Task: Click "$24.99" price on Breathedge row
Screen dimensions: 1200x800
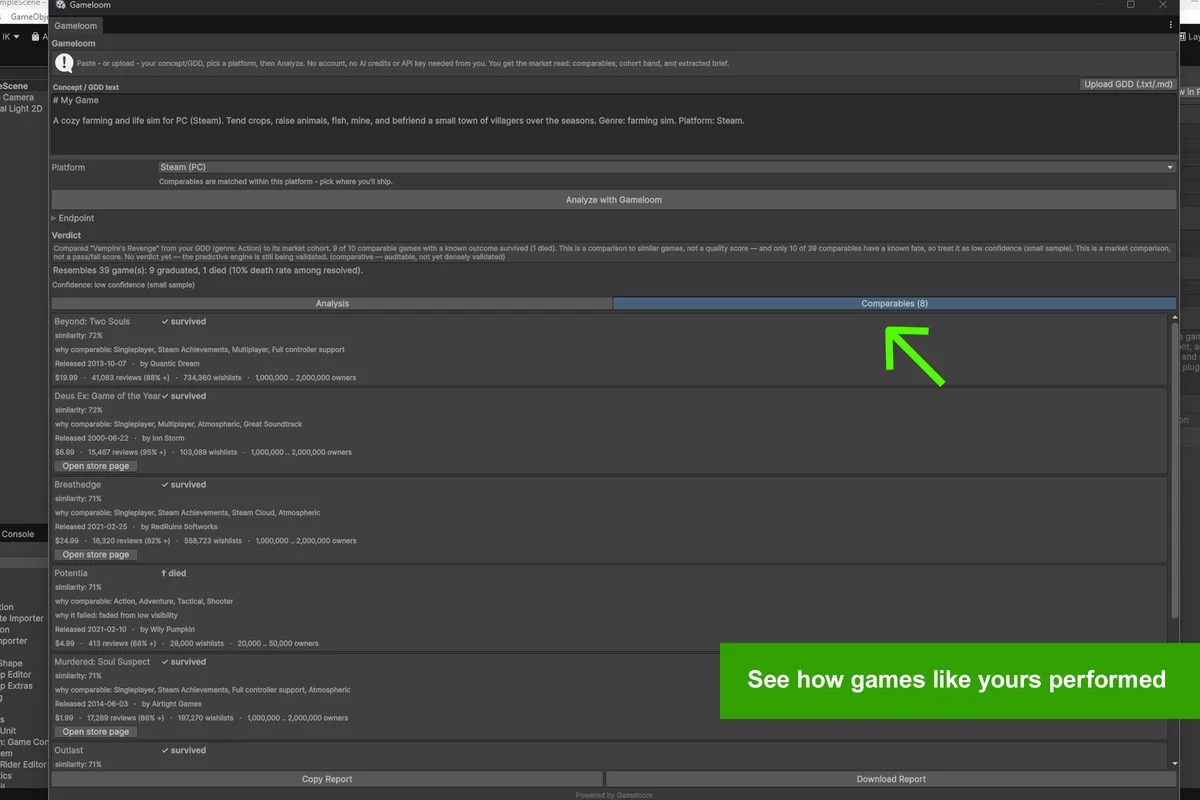Action: click(x=67, y=541)
